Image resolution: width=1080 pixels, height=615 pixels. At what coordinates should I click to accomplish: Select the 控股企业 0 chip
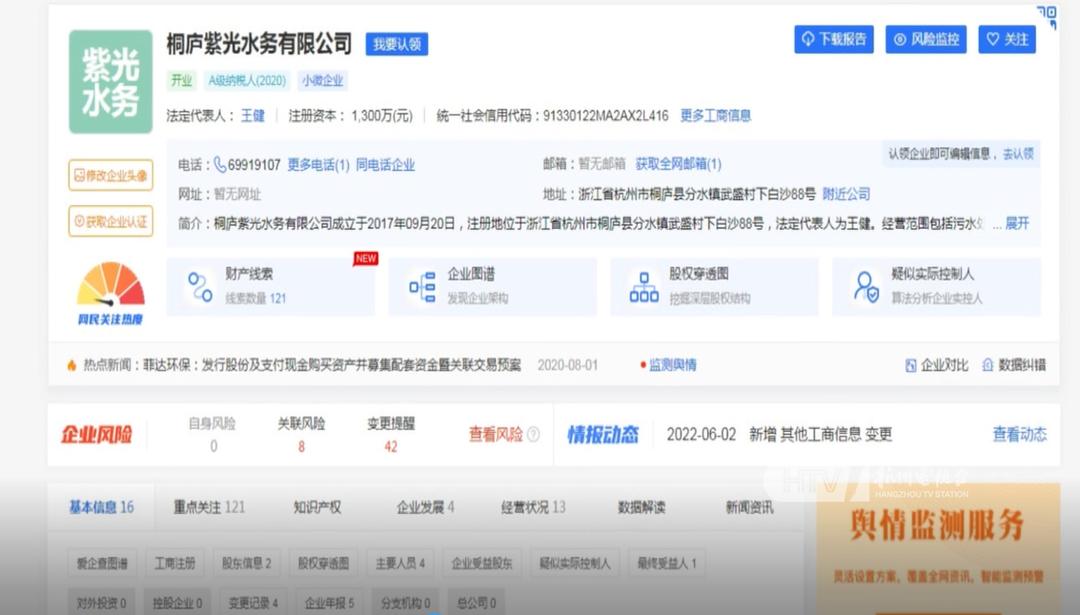click(178, 603)
